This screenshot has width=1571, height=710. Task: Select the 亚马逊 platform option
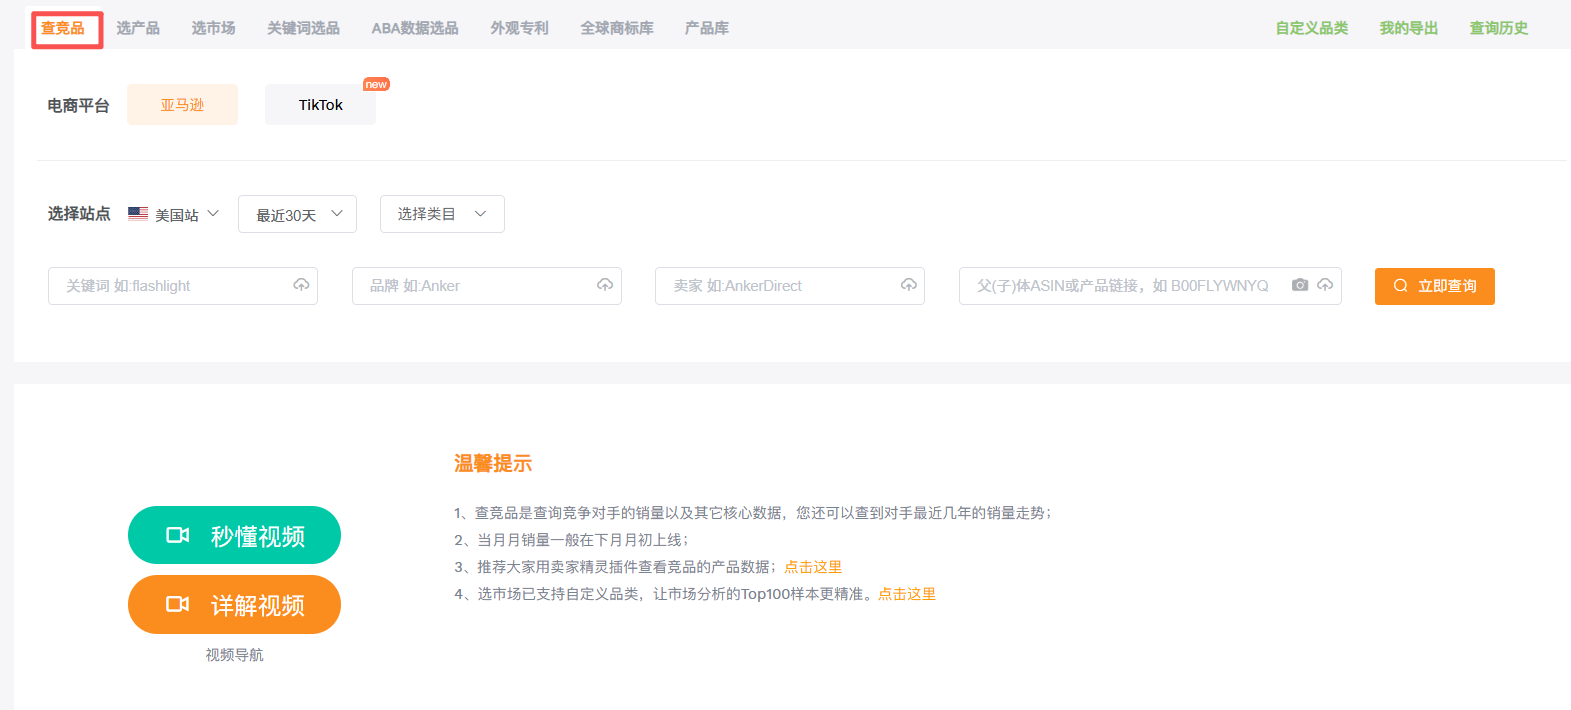[x=182, y=105]
